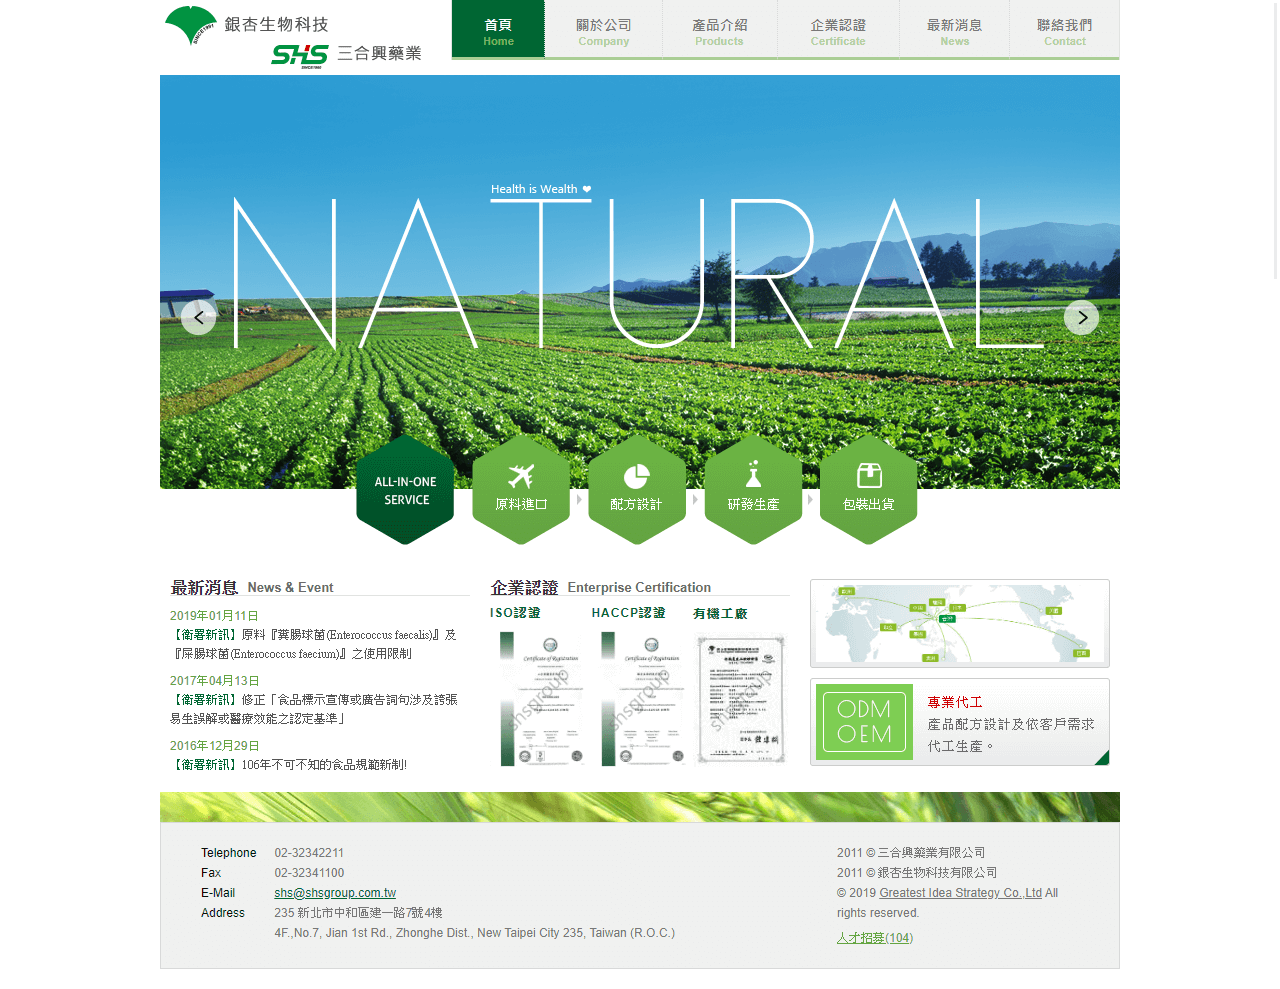1280x989 pixels.
Task: Open the 有機工廠 certificate thumbnail
Action: click(741, 699)
